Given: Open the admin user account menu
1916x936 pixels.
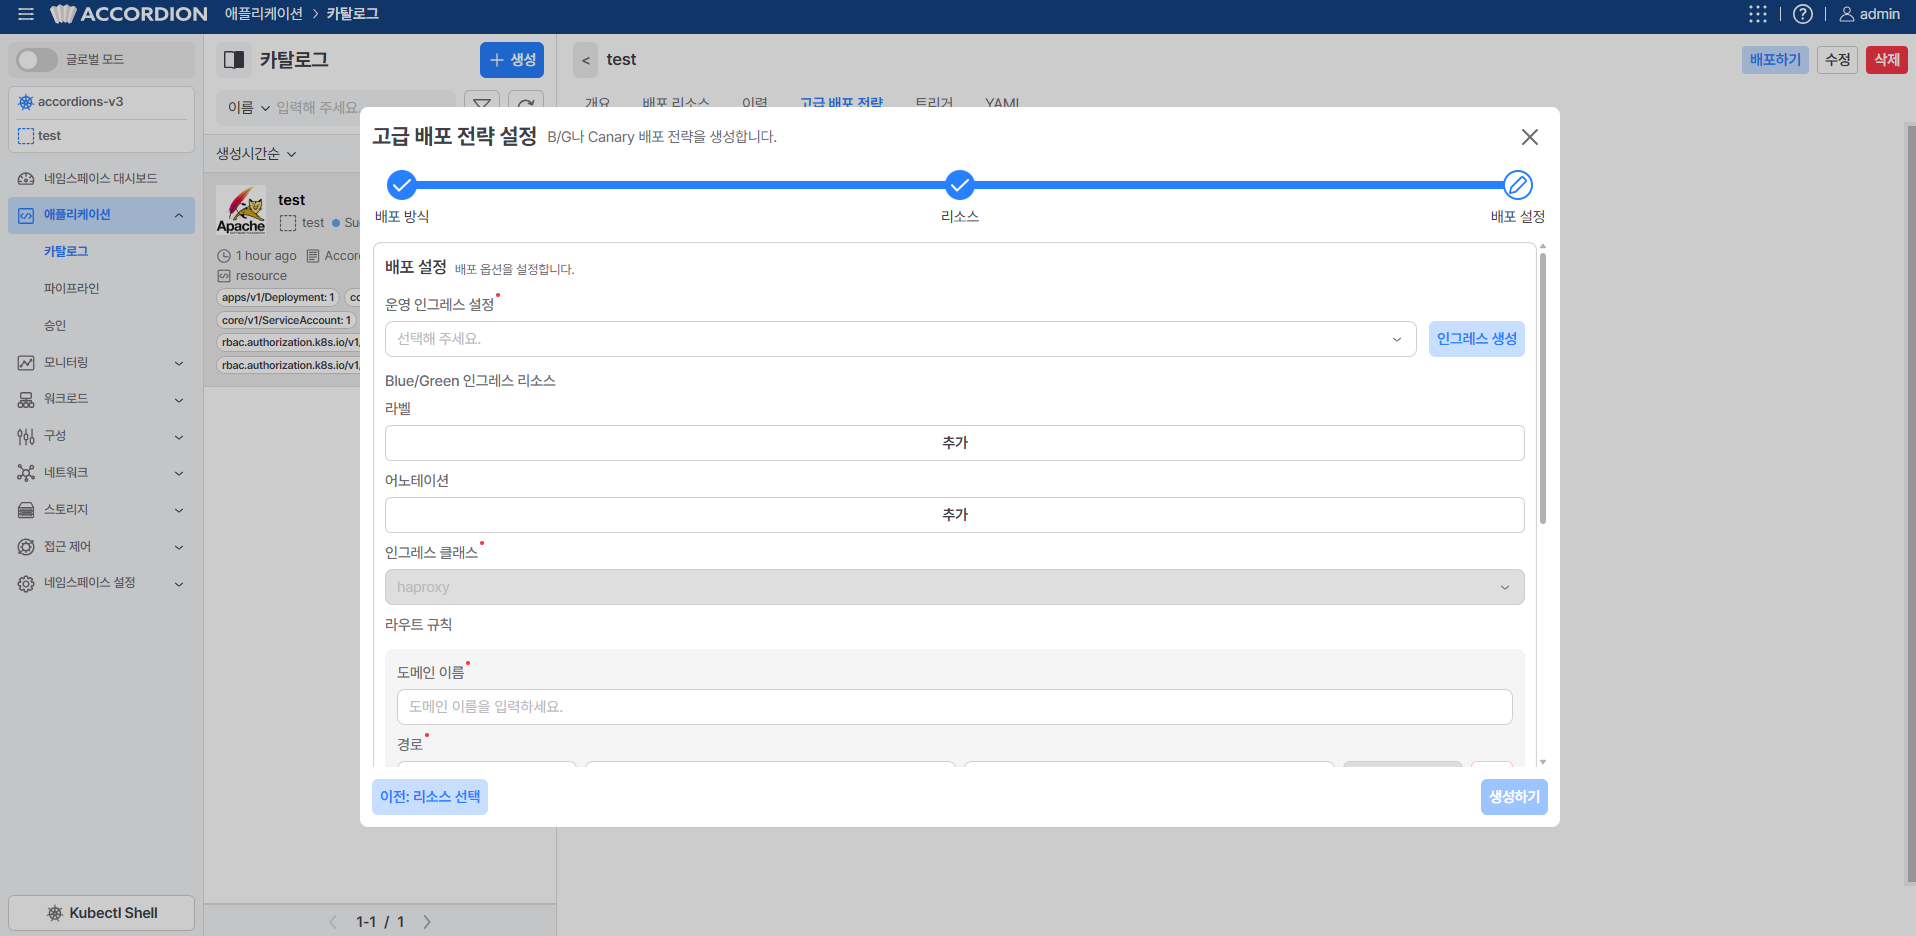Looking at the screenshot, I should (1869, 14).
